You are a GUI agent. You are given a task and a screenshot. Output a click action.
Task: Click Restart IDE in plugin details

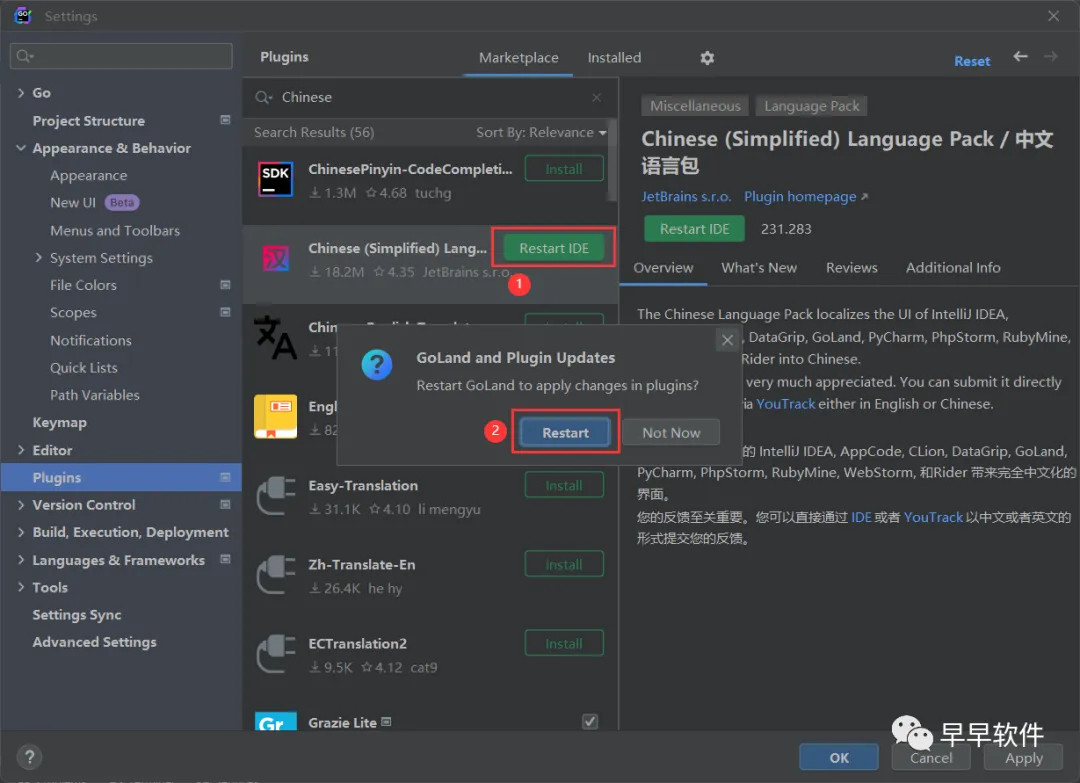click(694, 229)
